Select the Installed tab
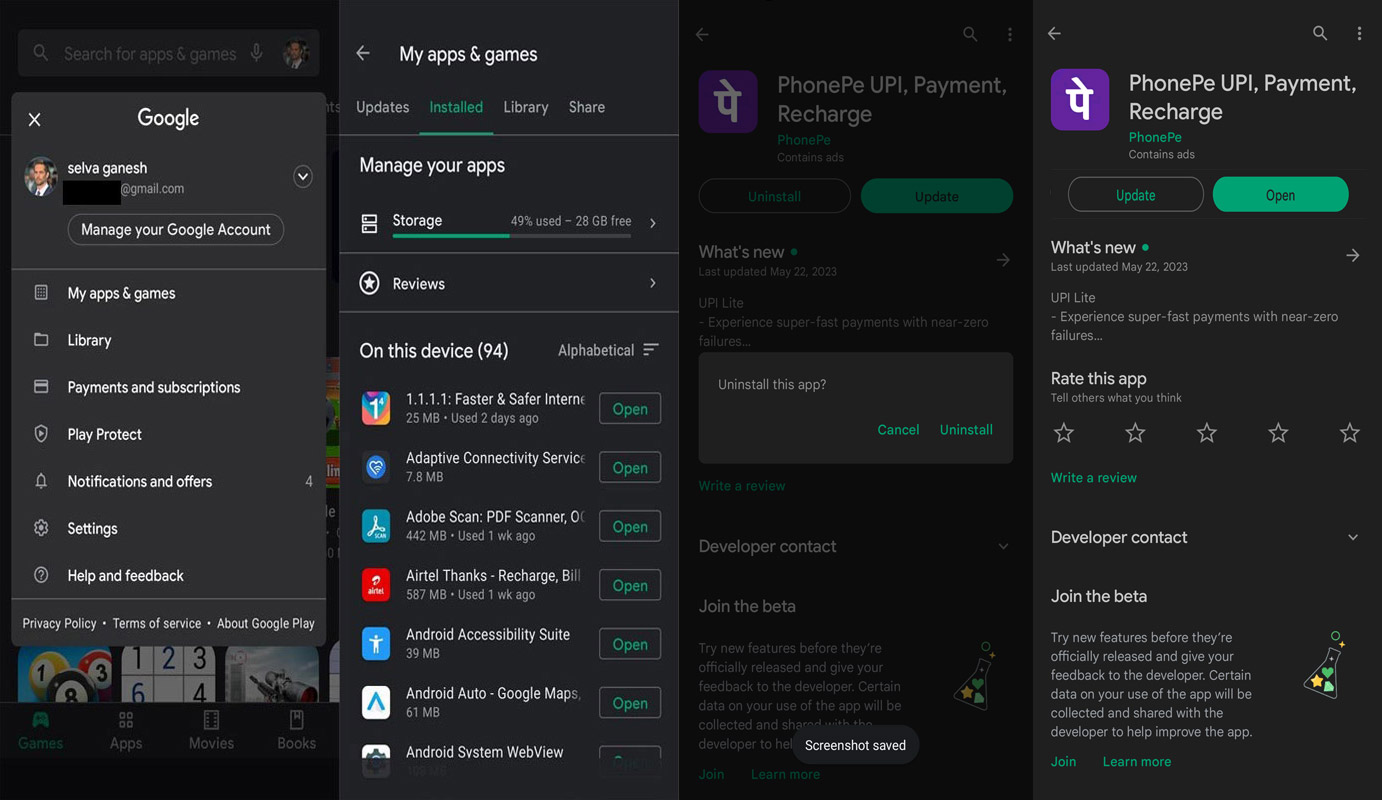 point(456,107)
